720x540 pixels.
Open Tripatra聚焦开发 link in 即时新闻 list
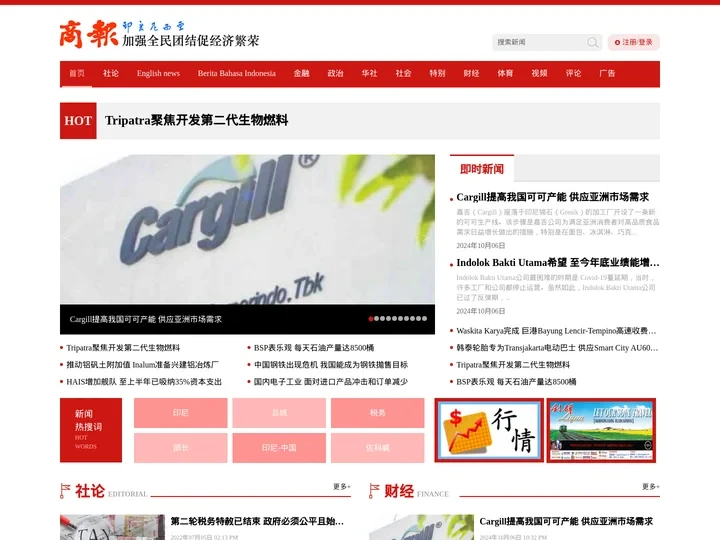point(513,365)
